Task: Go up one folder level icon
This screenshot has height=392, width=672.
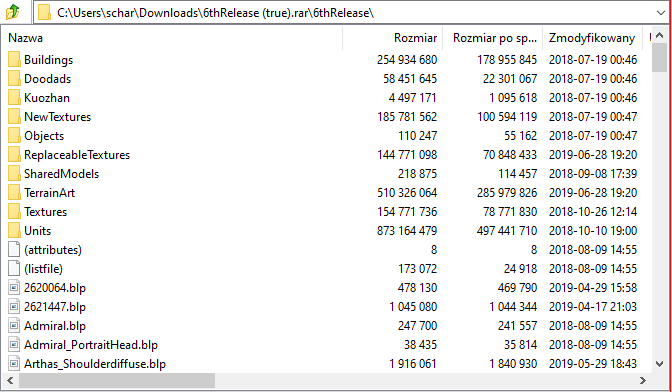Action: pos(13,12)
